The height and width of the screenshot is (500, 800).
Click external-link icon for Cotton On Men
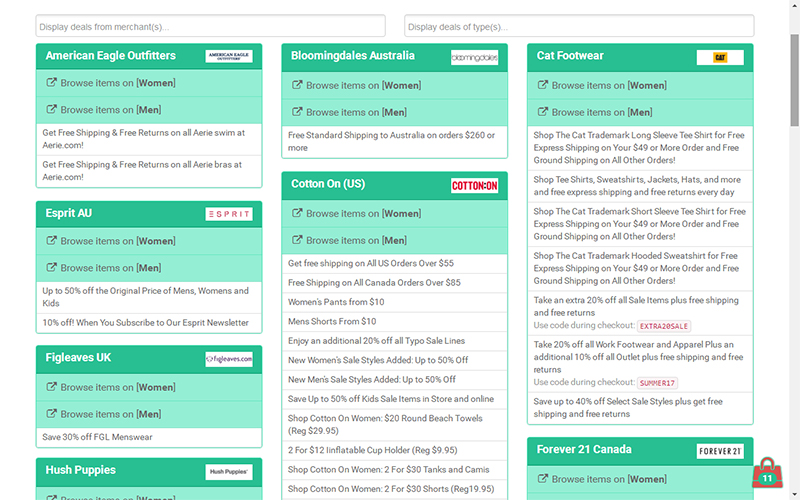pos(297,240)
